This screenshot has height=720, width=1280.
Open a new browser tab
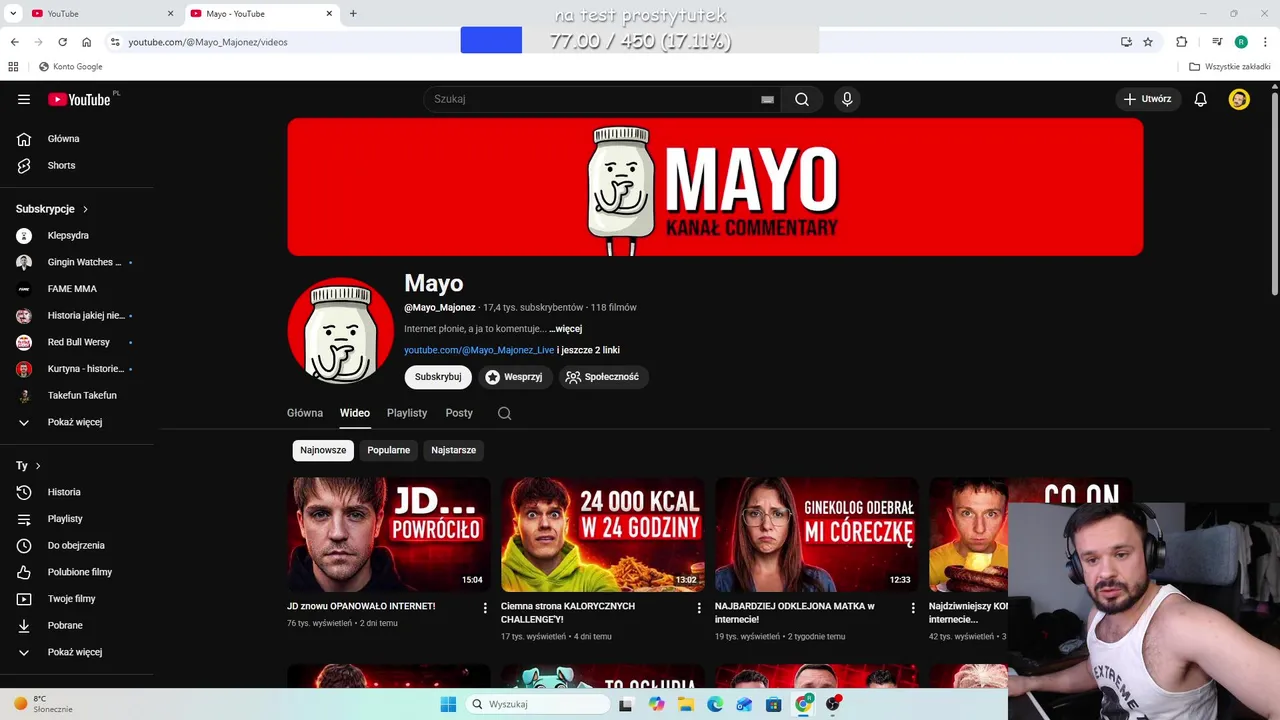click(x=353, y=14)
